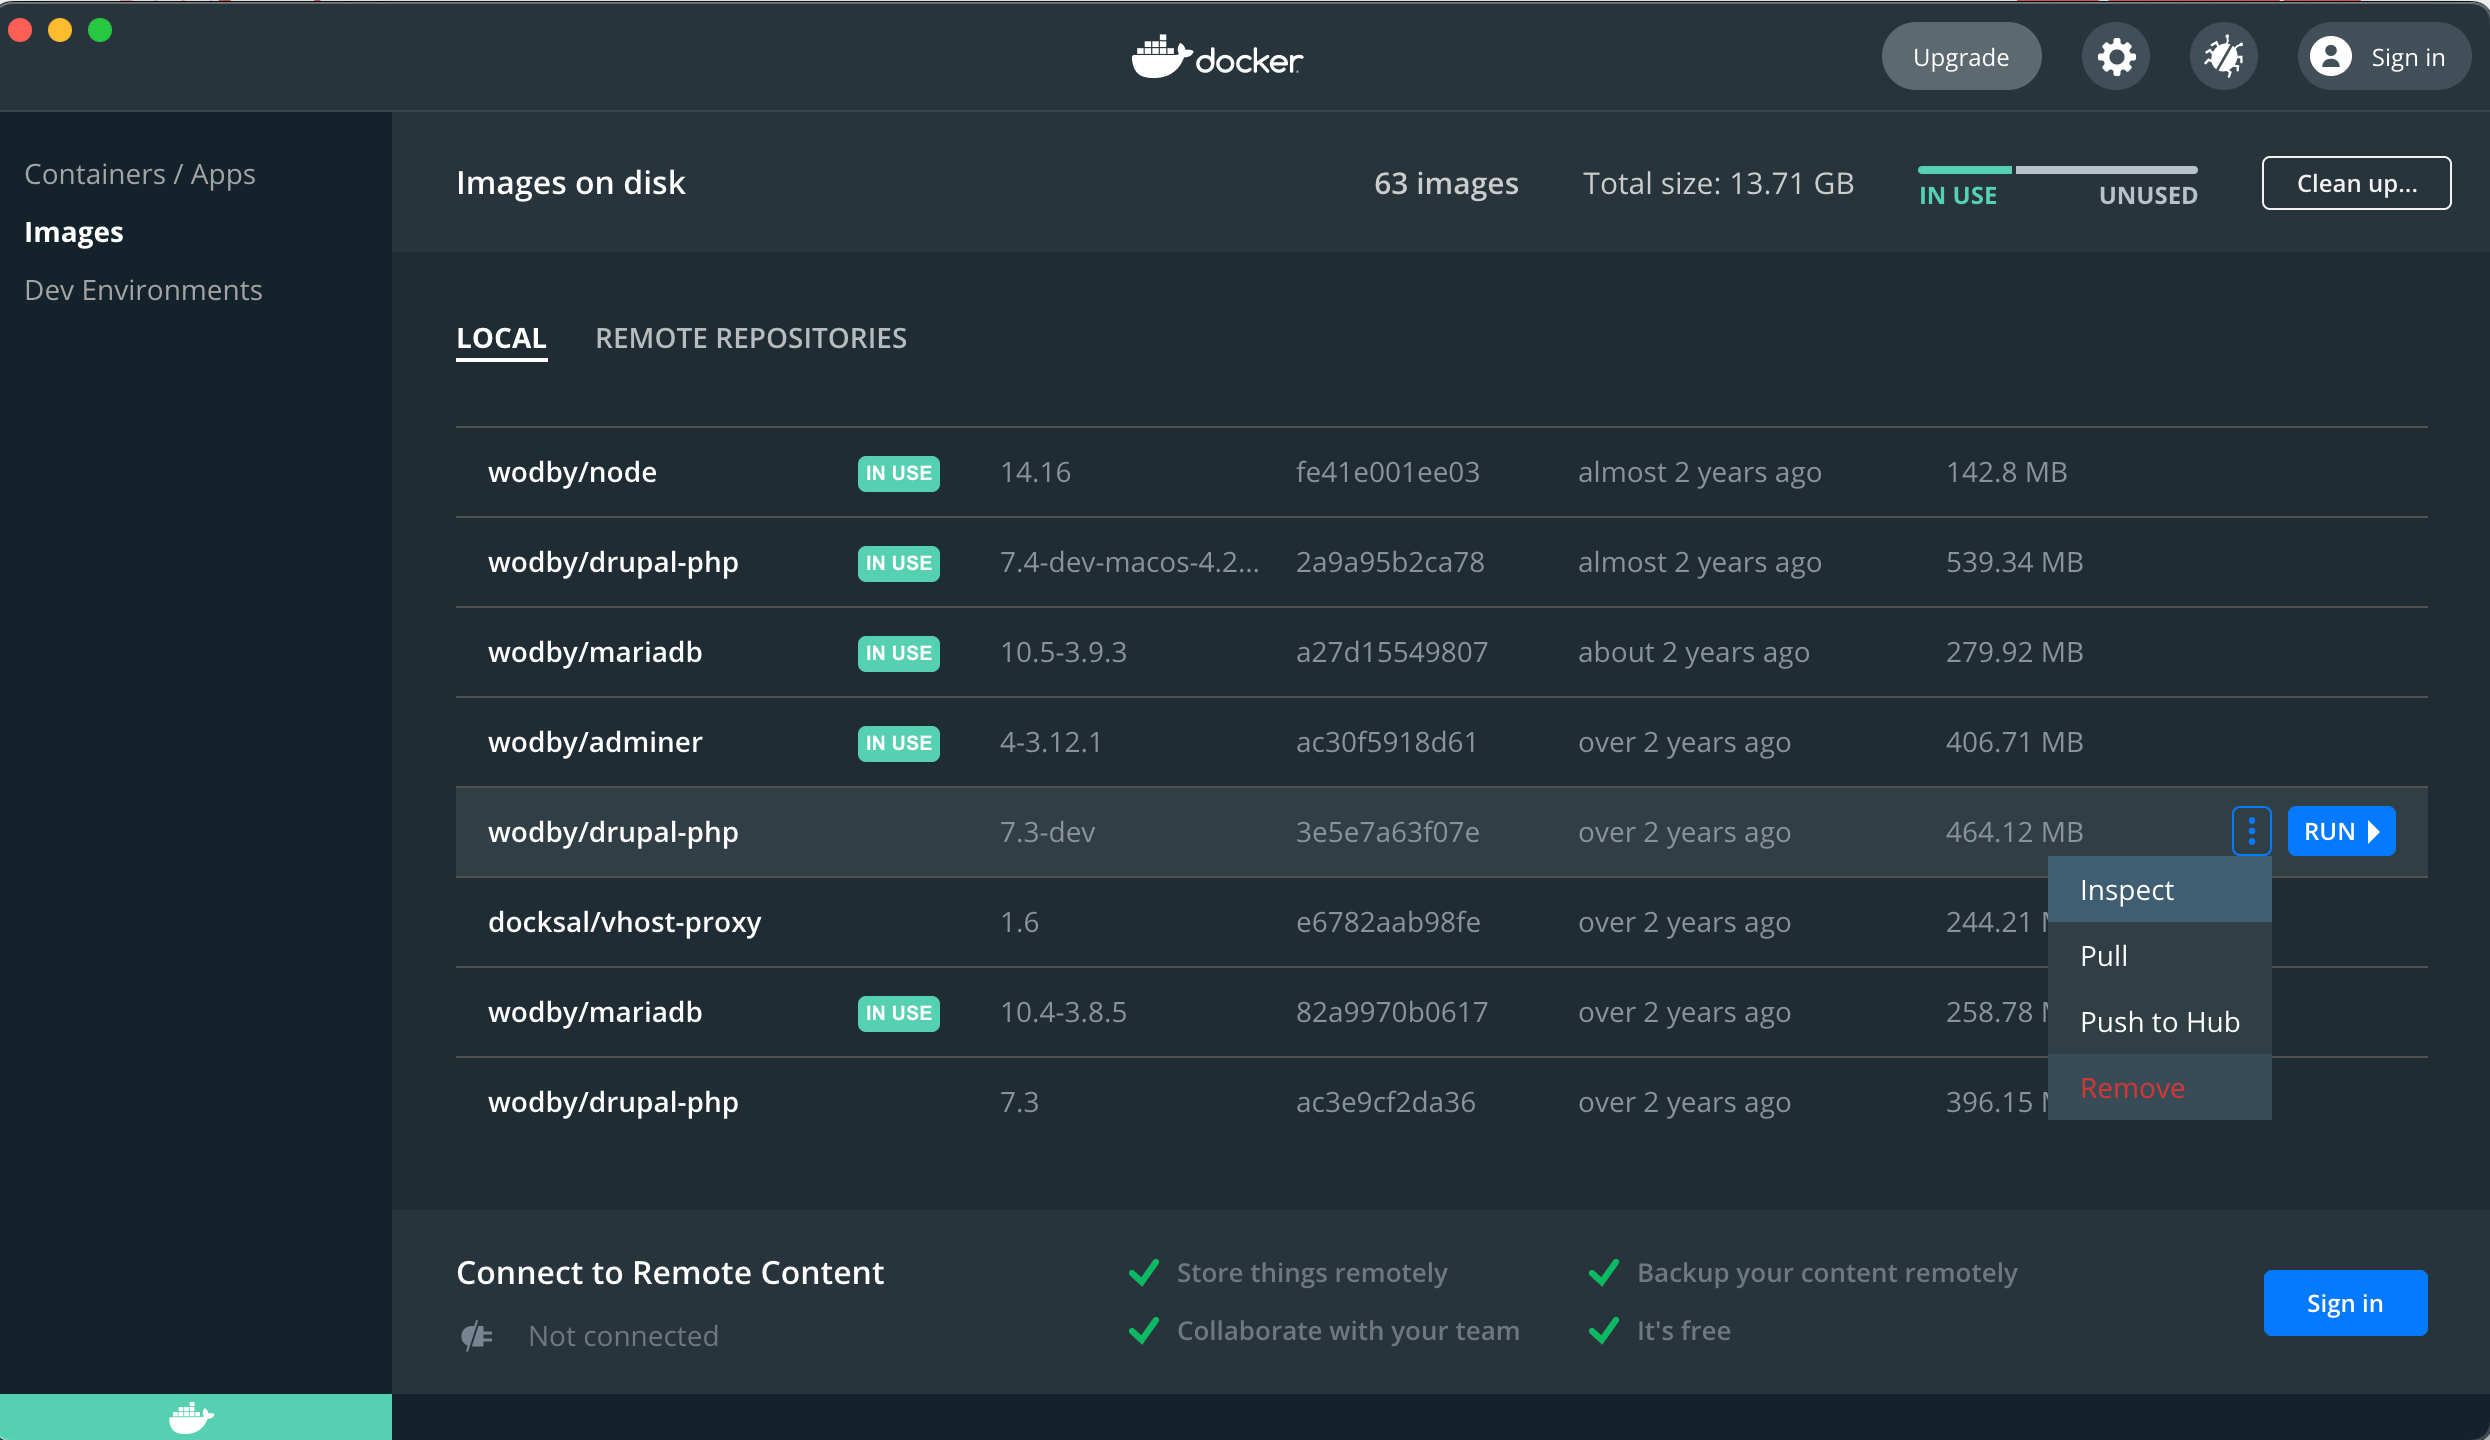Click tag 1.6 on docksal/vhost-proxy
This screenshot has width=2490, height=1440.
pos(1019,922)
